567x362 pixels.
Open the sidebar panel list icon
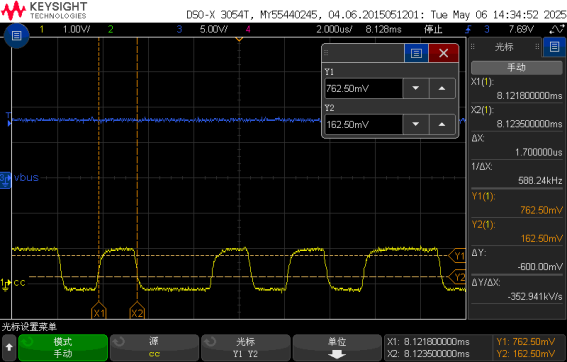(554, 47)
